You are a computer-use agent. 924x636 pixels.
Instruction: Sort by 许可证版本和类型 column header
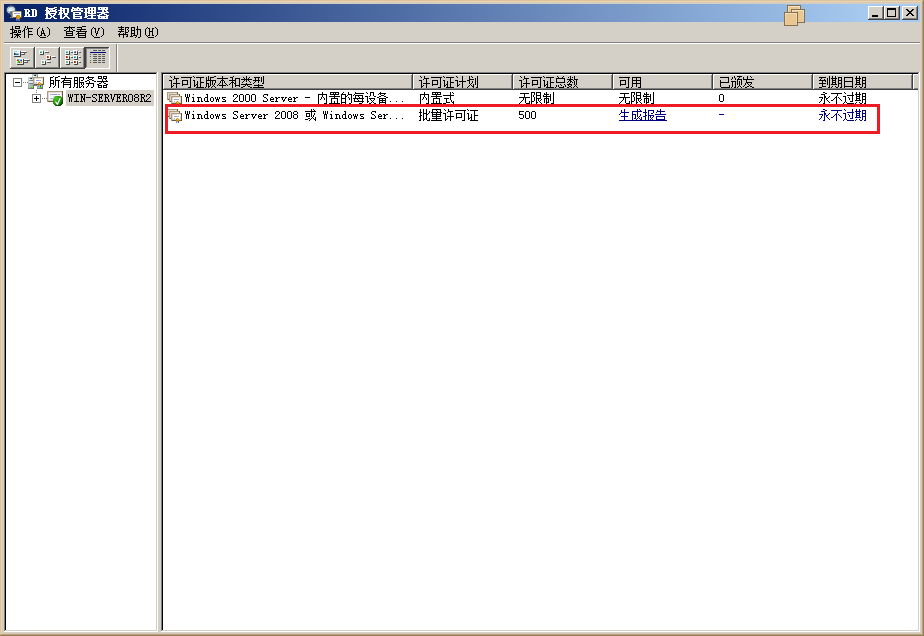[x=288, y=82]
